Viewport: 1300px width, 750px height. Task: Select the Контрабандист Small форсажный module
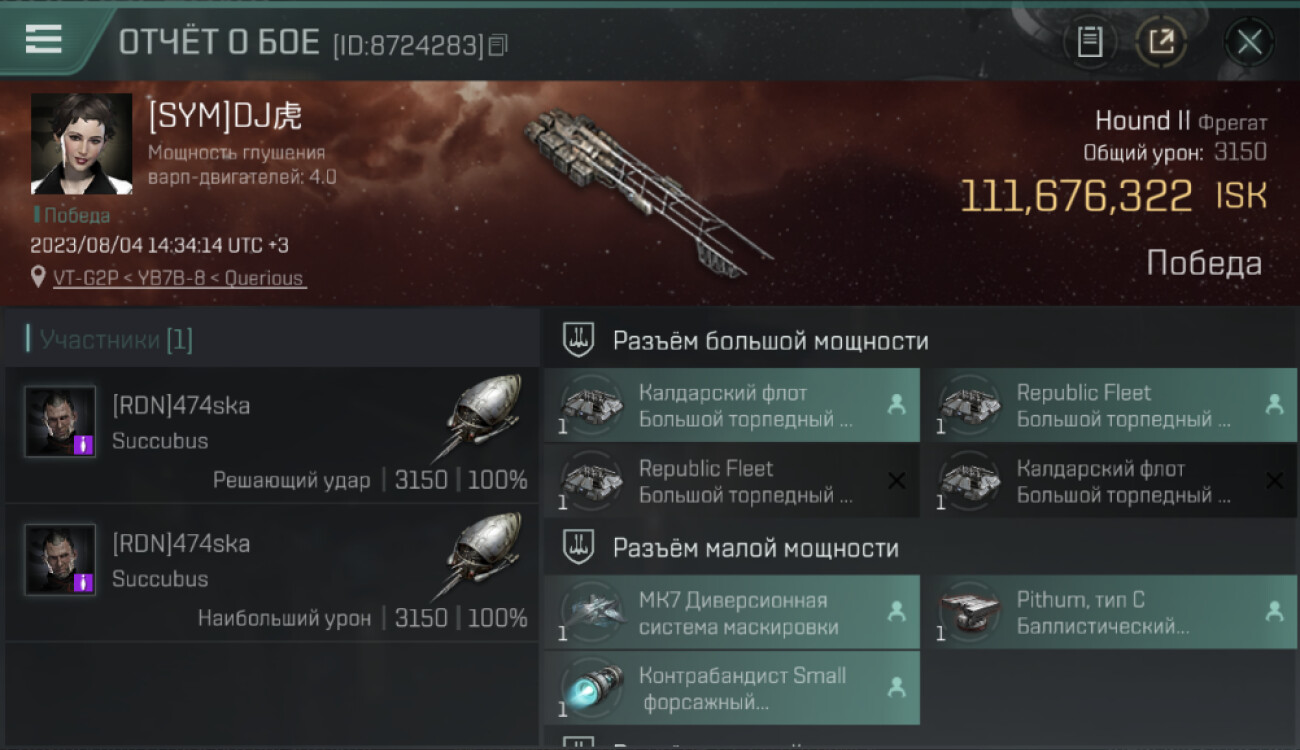click(x=732, y=688)
